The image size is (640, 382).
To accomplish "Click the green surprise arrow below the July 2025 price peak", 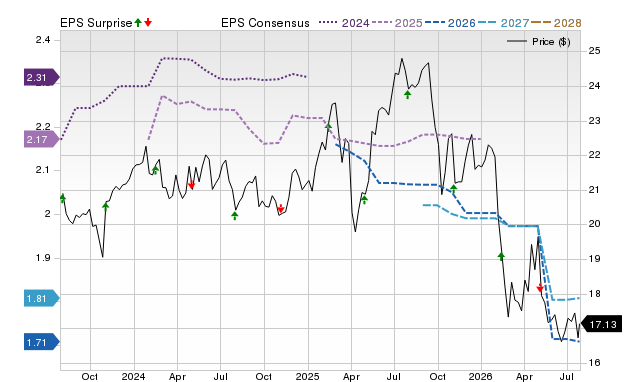I will click(407, 95).
